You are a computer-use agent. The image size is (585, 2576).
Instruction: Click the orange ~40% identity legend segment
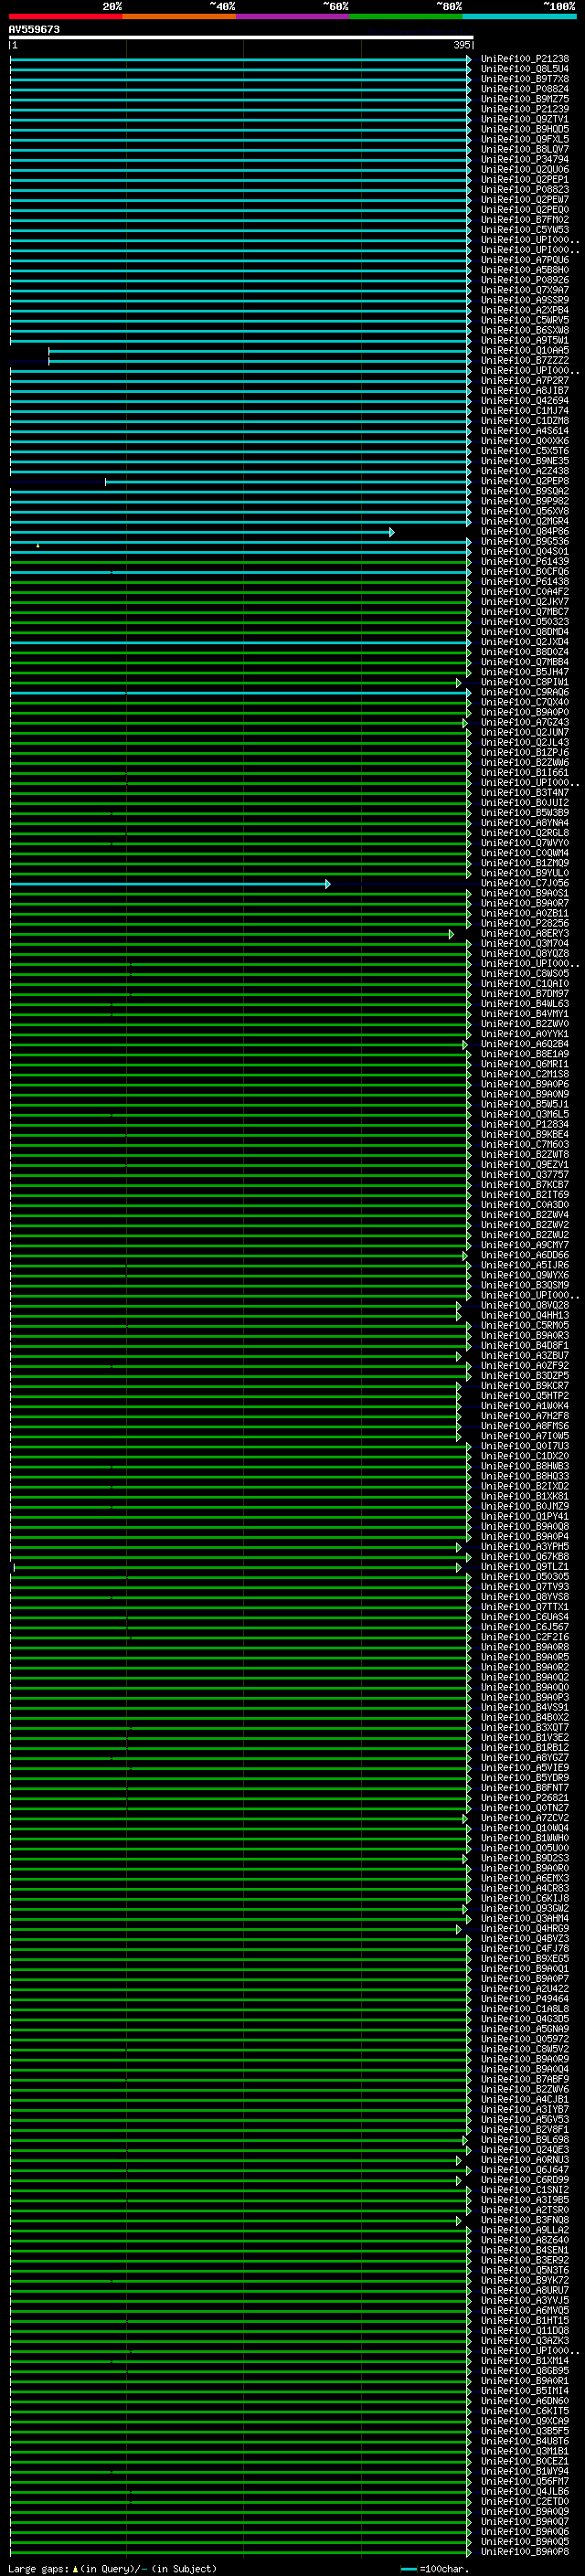[x=179, y=16]
